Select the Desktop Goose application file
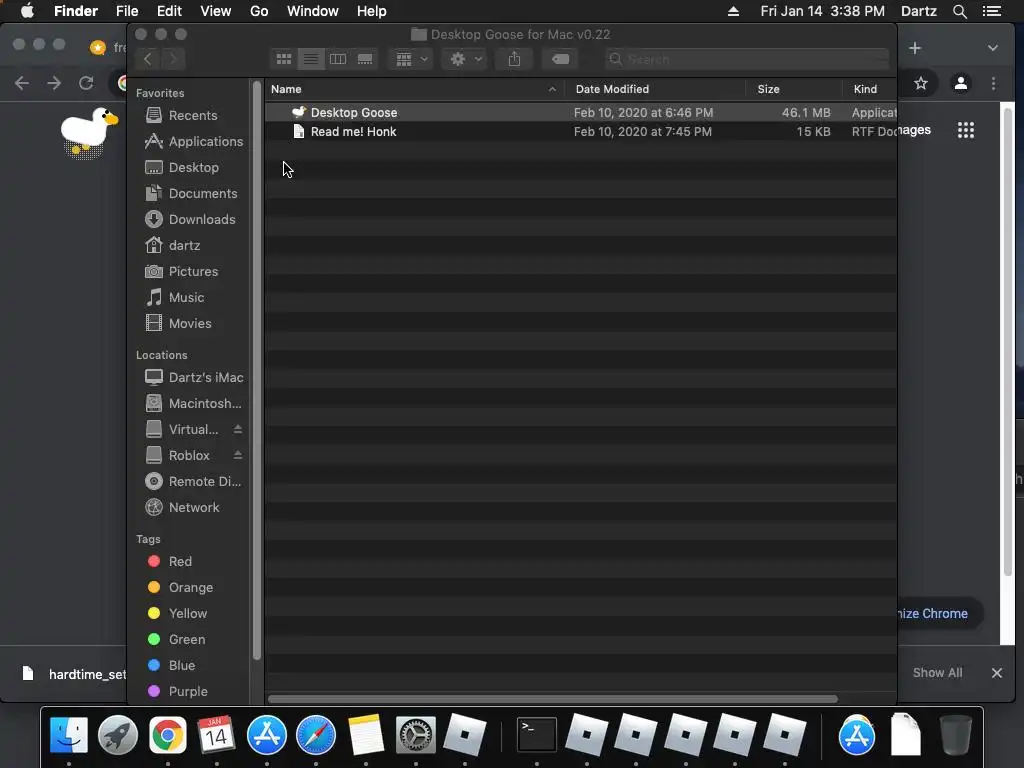This screenshot has height=768, width=1024. pos(581,112)
